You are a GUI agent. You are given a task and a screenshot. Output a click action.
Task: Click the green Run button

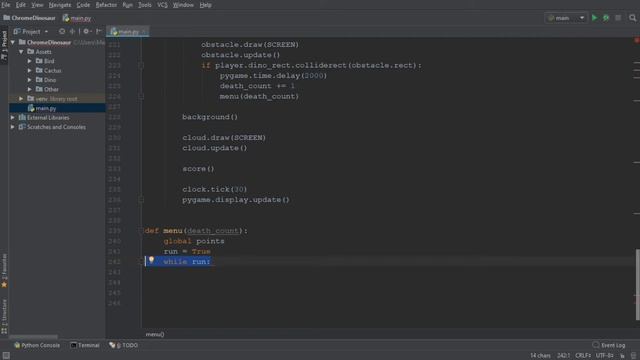[595, 18]
